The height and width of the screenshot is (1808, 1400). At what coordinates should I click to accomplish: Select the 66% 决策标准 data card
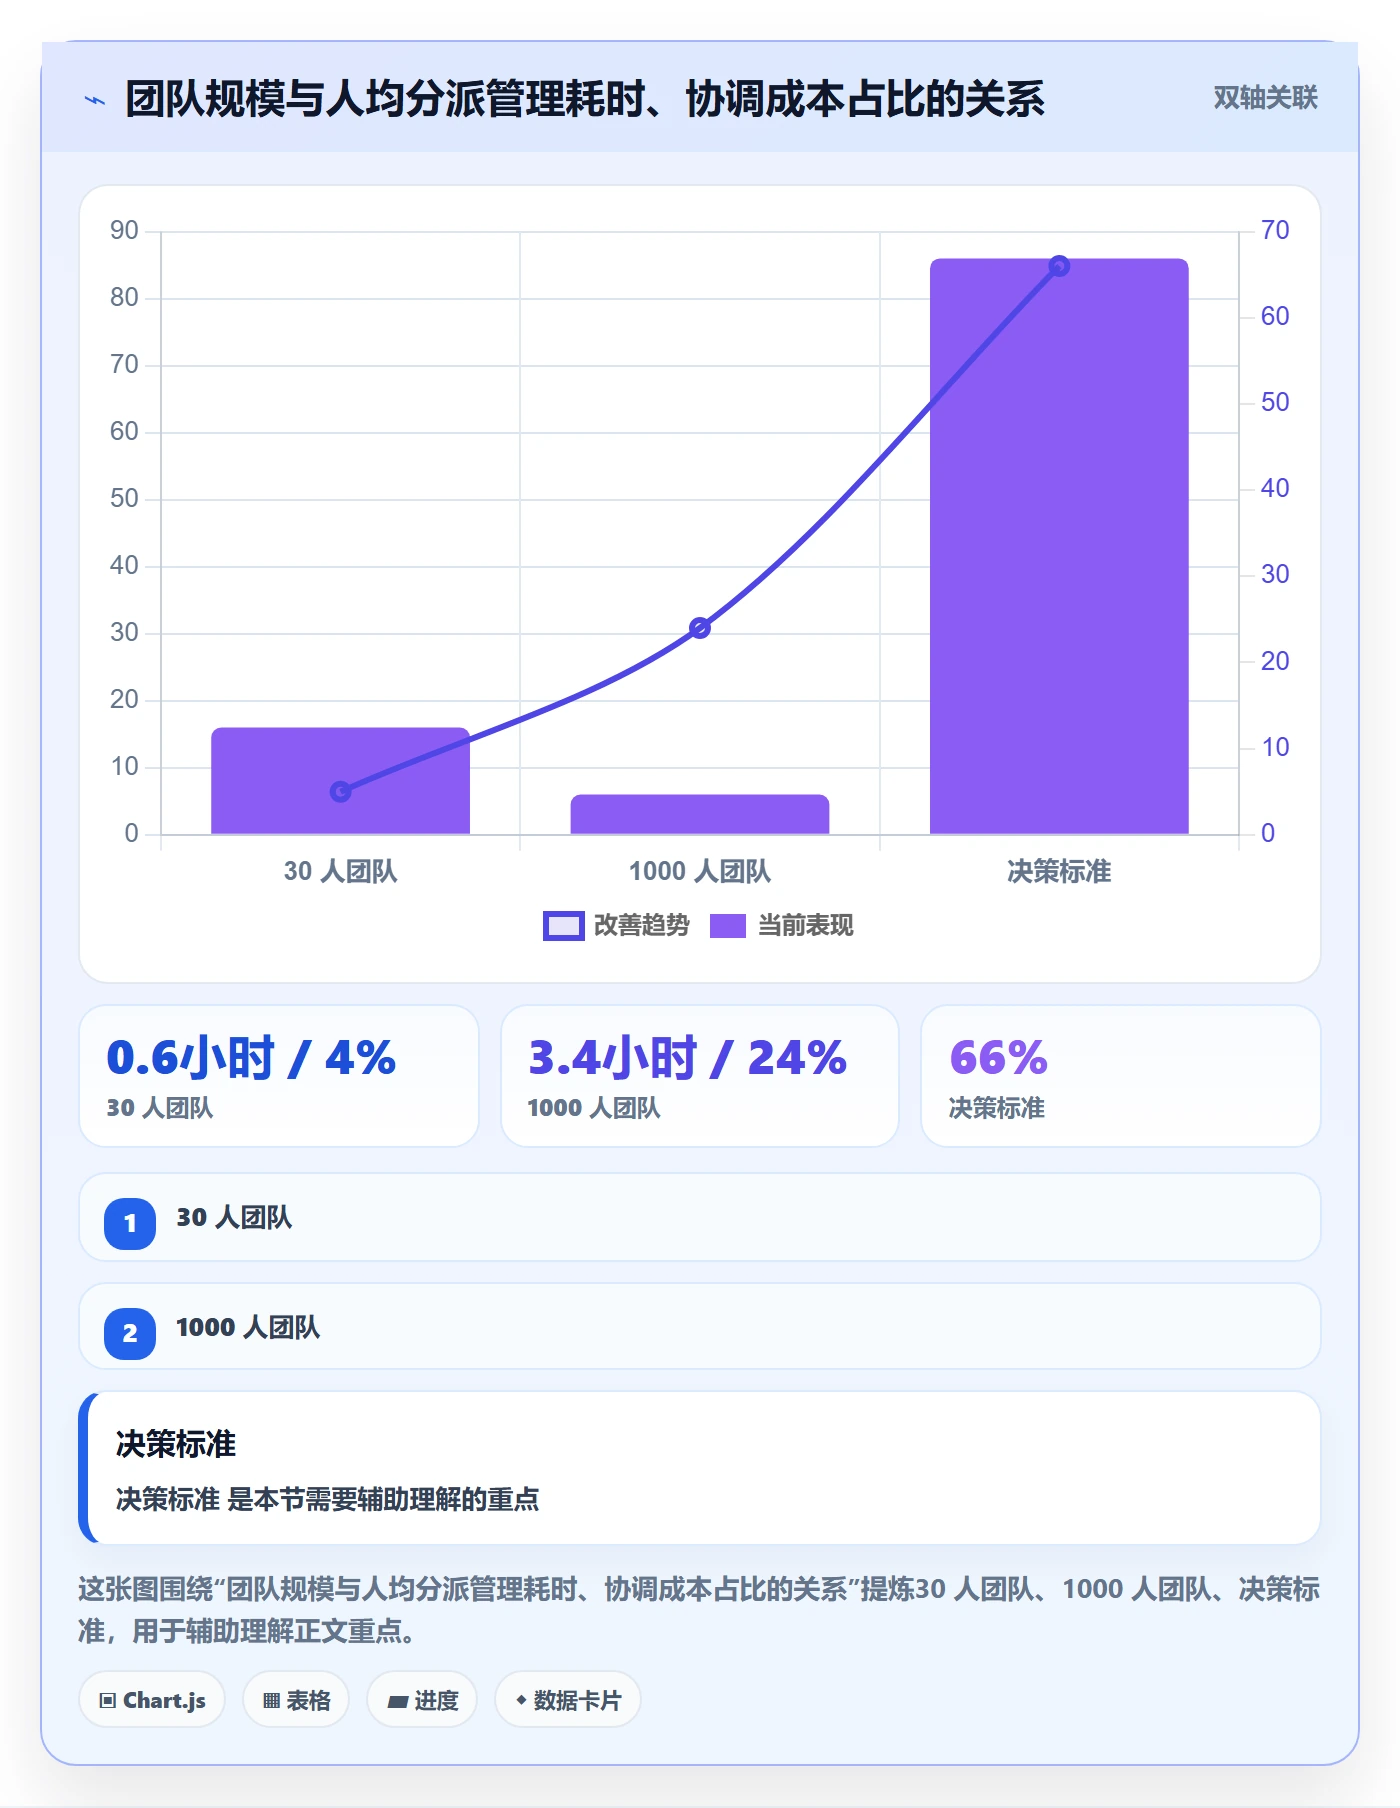click(x=1121, y=1076)
